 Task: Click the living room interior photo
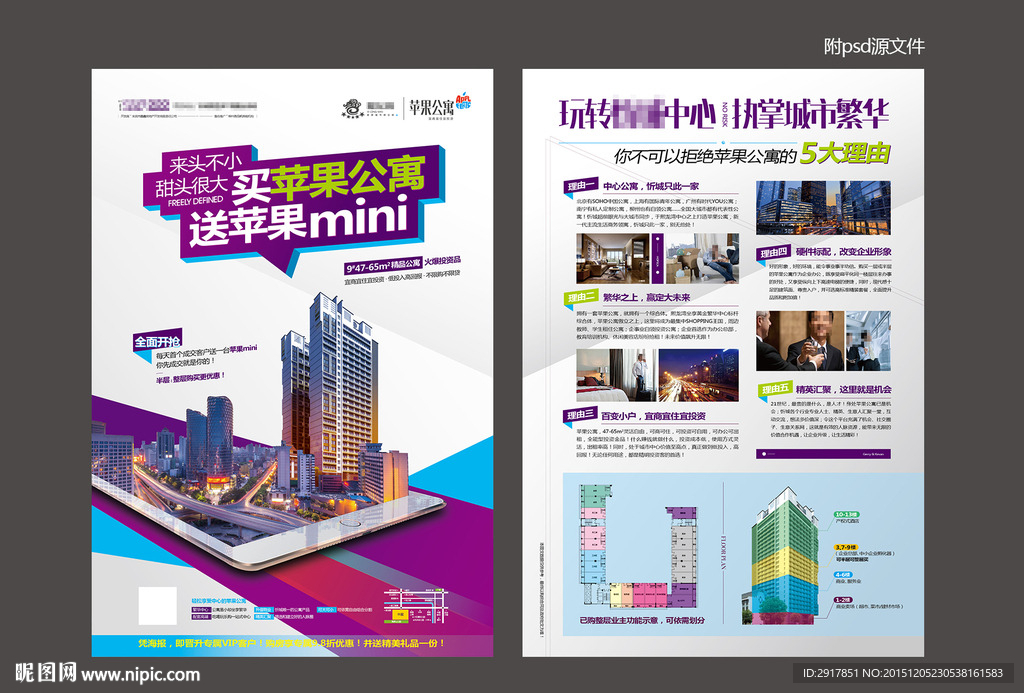tap(613, 259)
